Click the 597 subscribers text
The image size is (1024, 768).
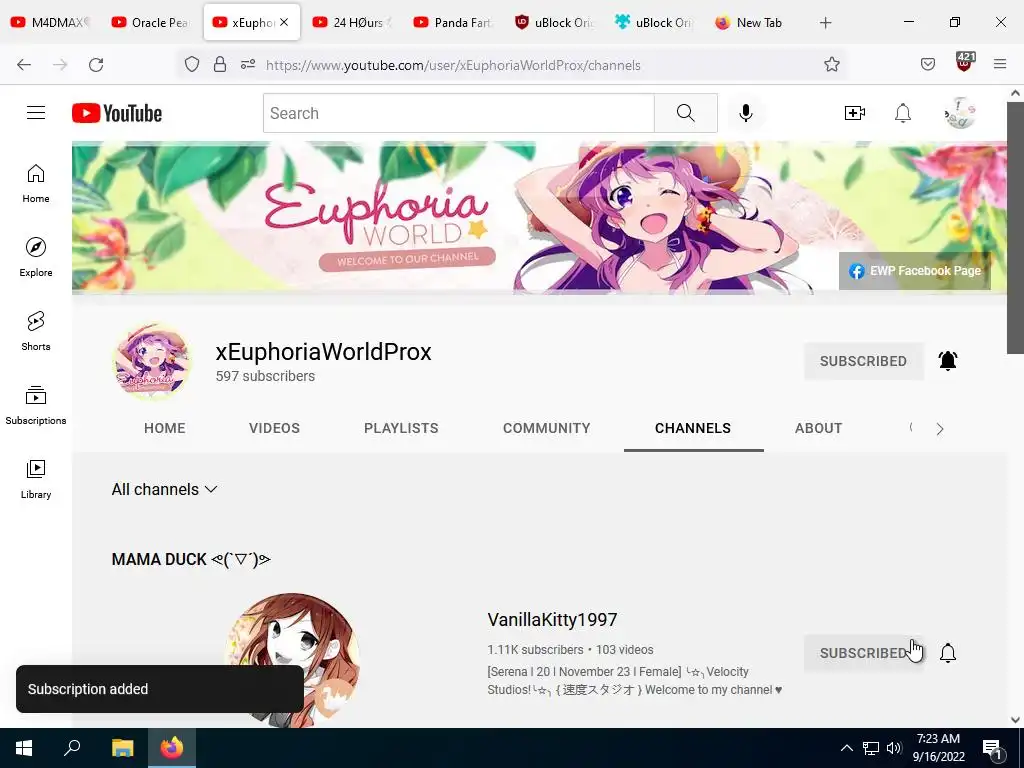coord(265,376)
